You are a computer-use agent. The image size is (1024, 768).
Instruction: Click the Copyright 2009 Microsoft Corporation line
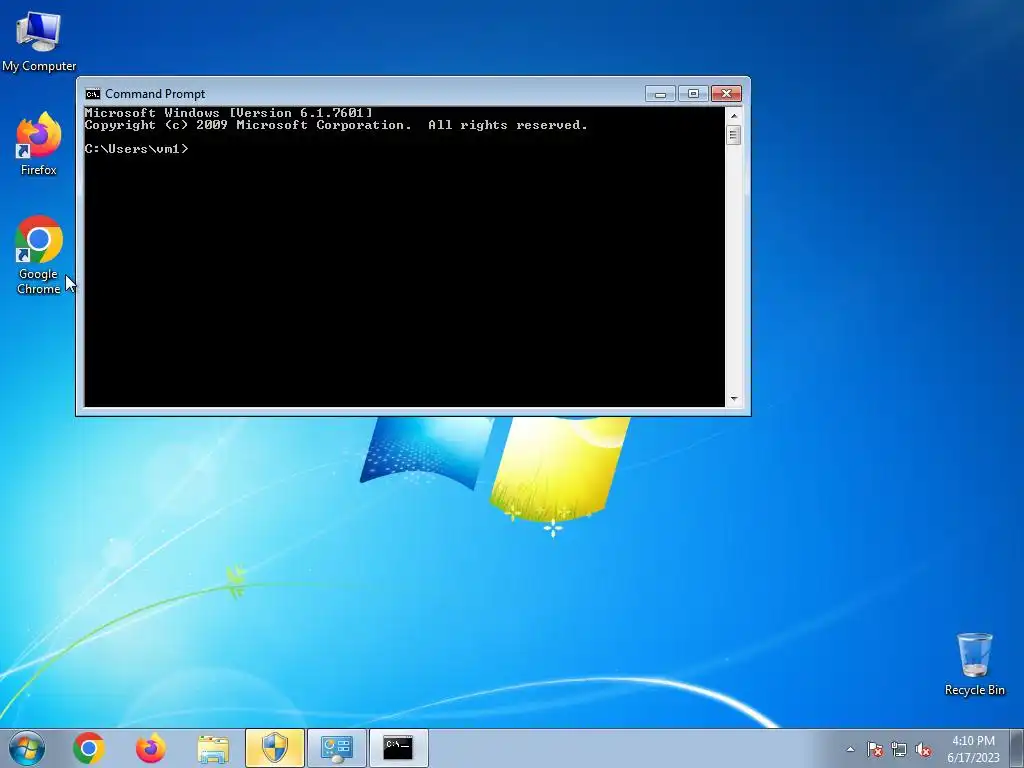coord(336,125)
